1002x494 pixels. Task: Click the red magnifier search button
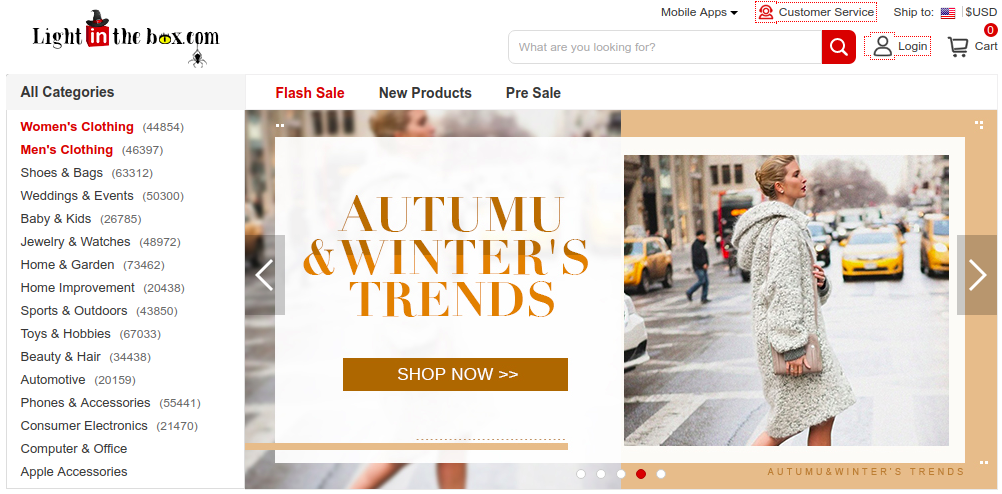click(x=838, y=47)
